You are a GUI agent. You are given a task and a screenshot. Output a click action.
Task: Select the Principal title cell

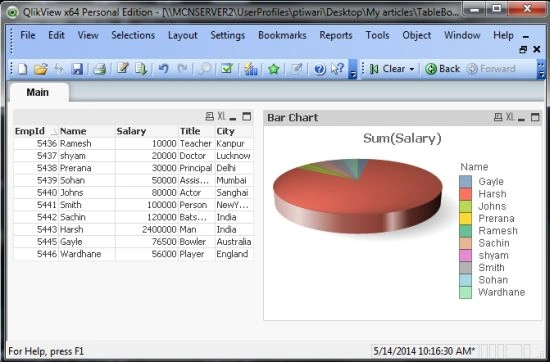196,168
